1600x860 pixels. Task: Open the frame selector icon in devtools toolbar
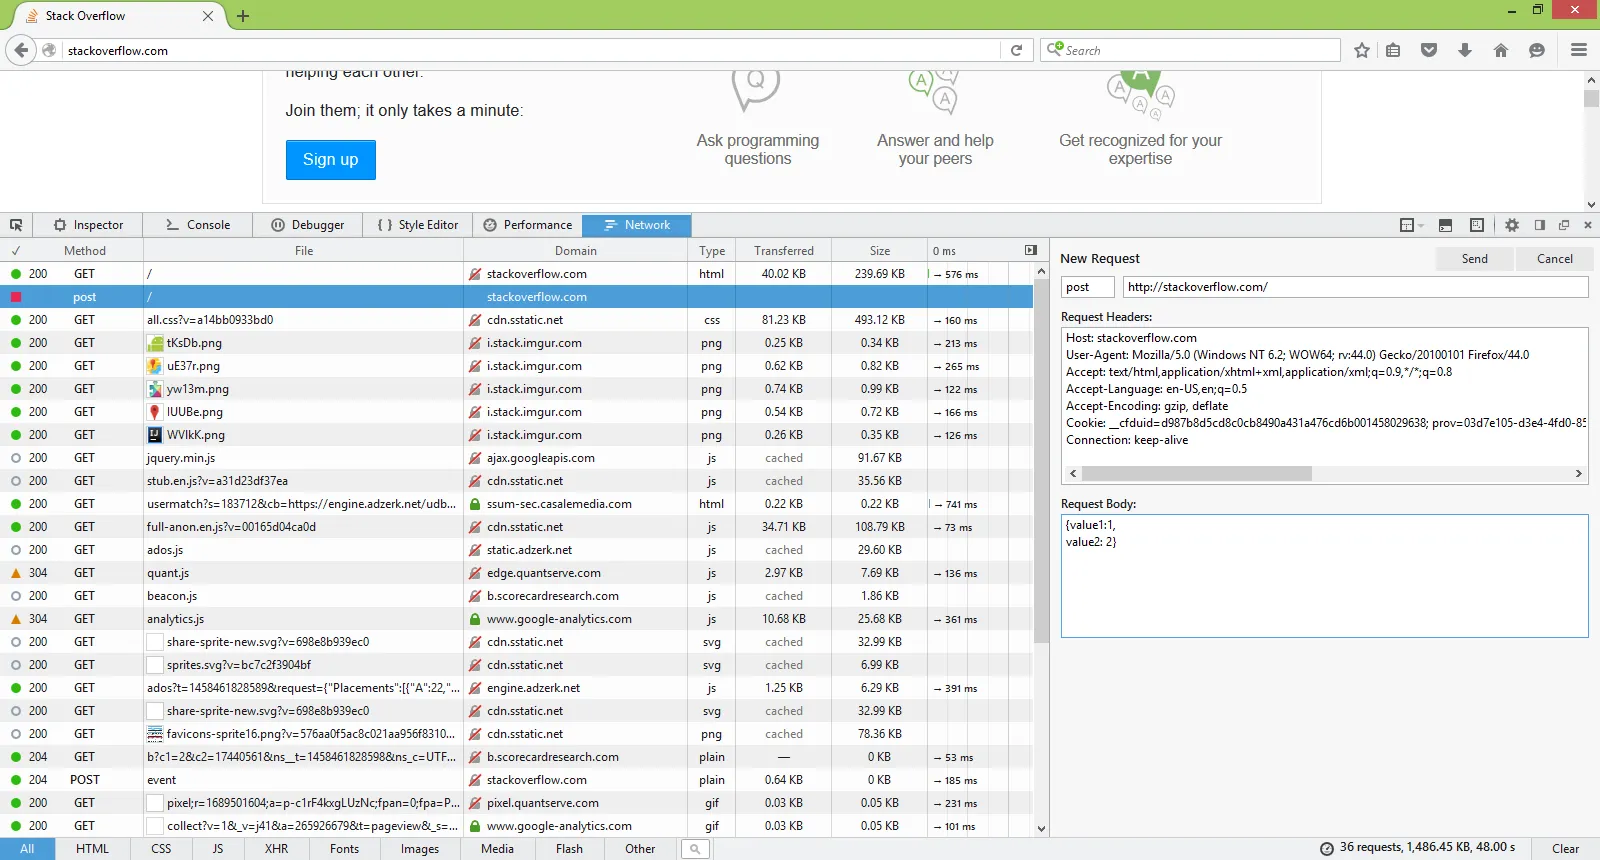pyautogui.click(x=1407, y=225)
